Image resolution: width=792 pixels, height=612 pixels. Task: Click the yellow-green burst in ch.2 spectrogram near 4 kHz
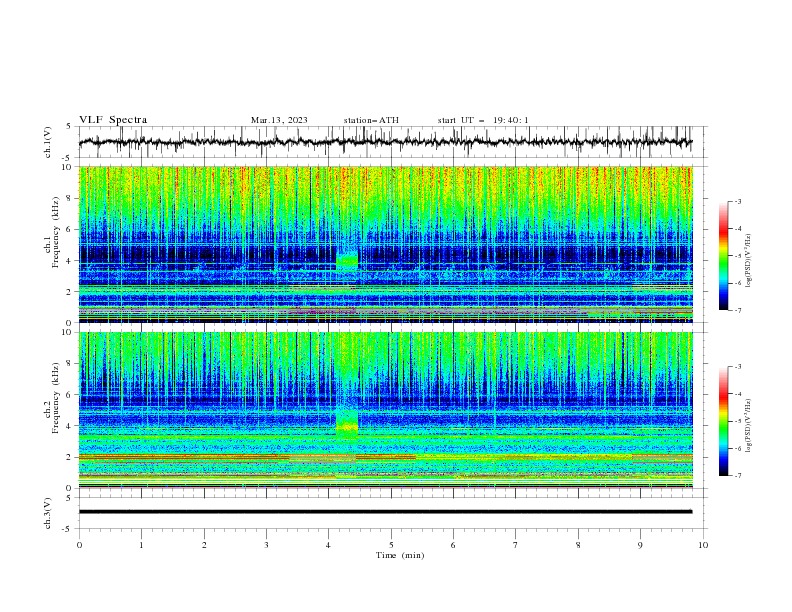pos(347,424)
